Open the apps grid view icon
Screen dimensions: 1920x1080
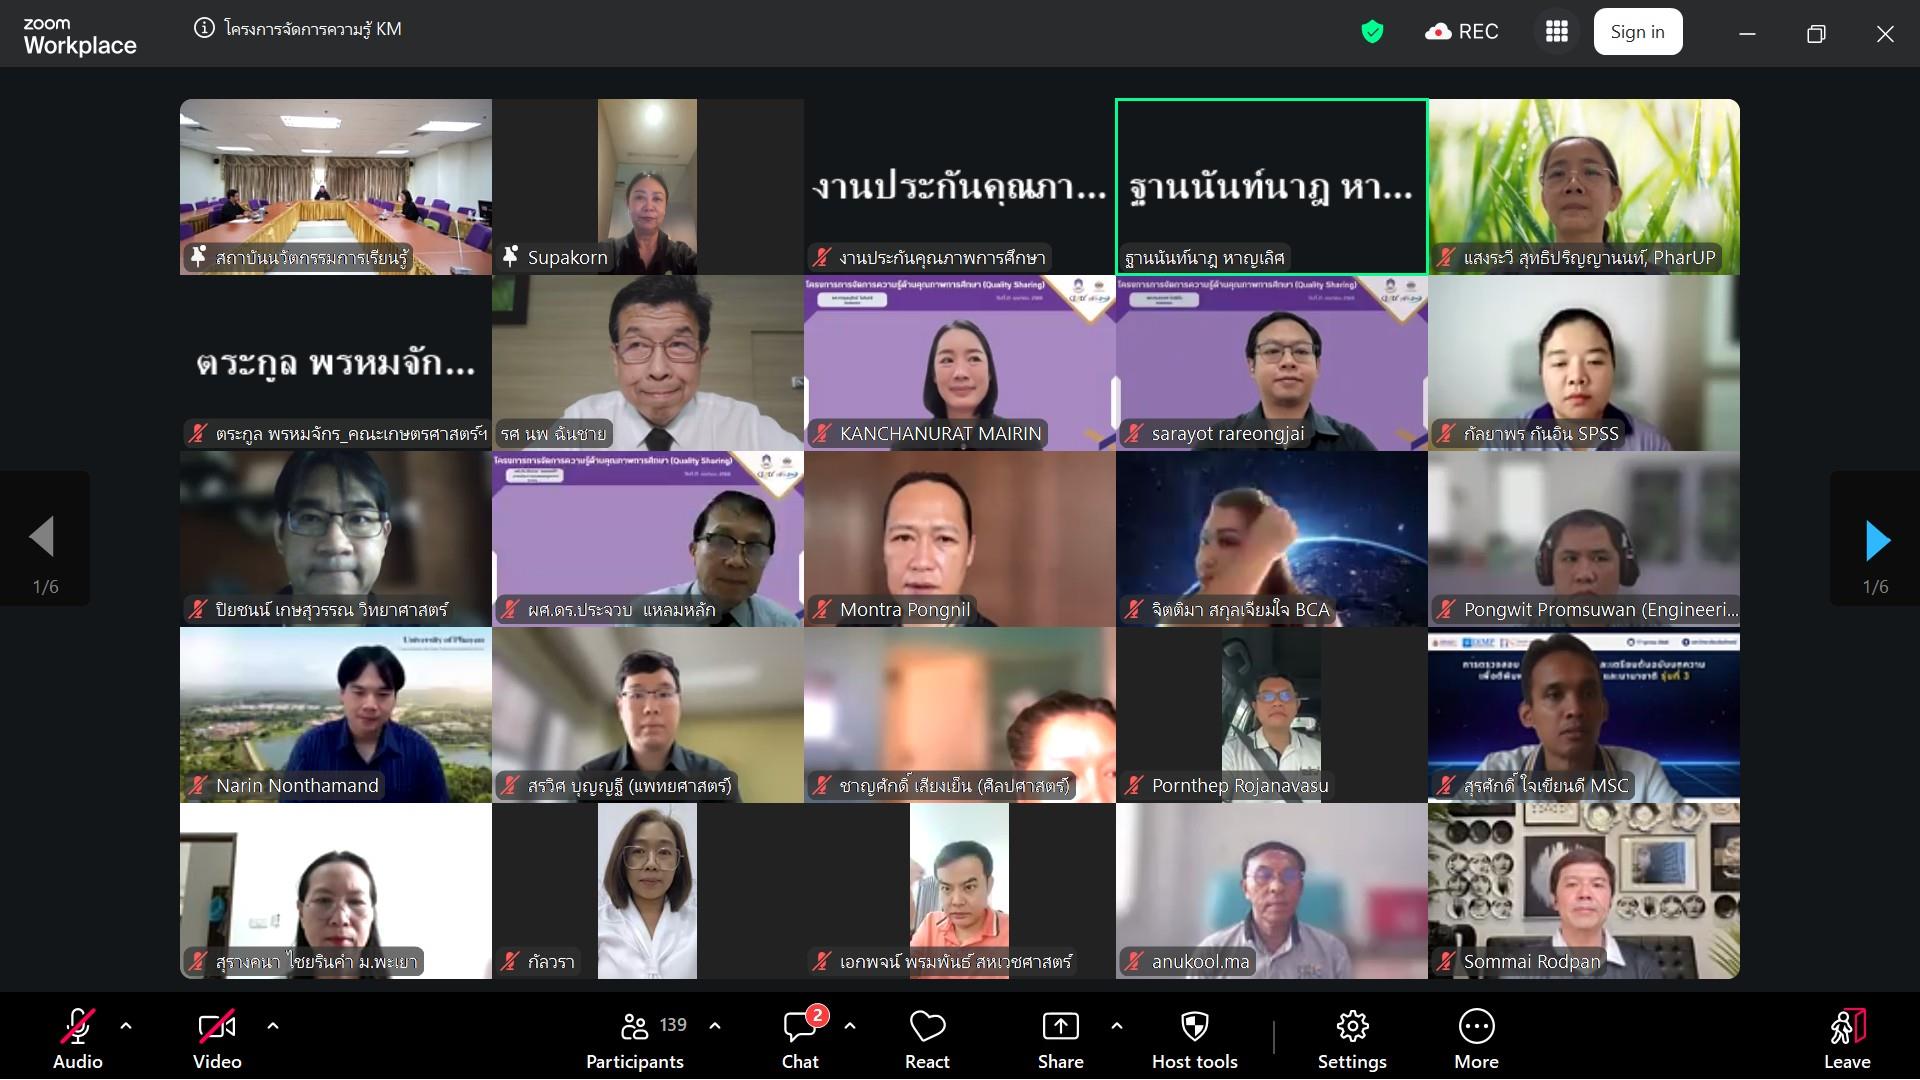click(1556, 32)
